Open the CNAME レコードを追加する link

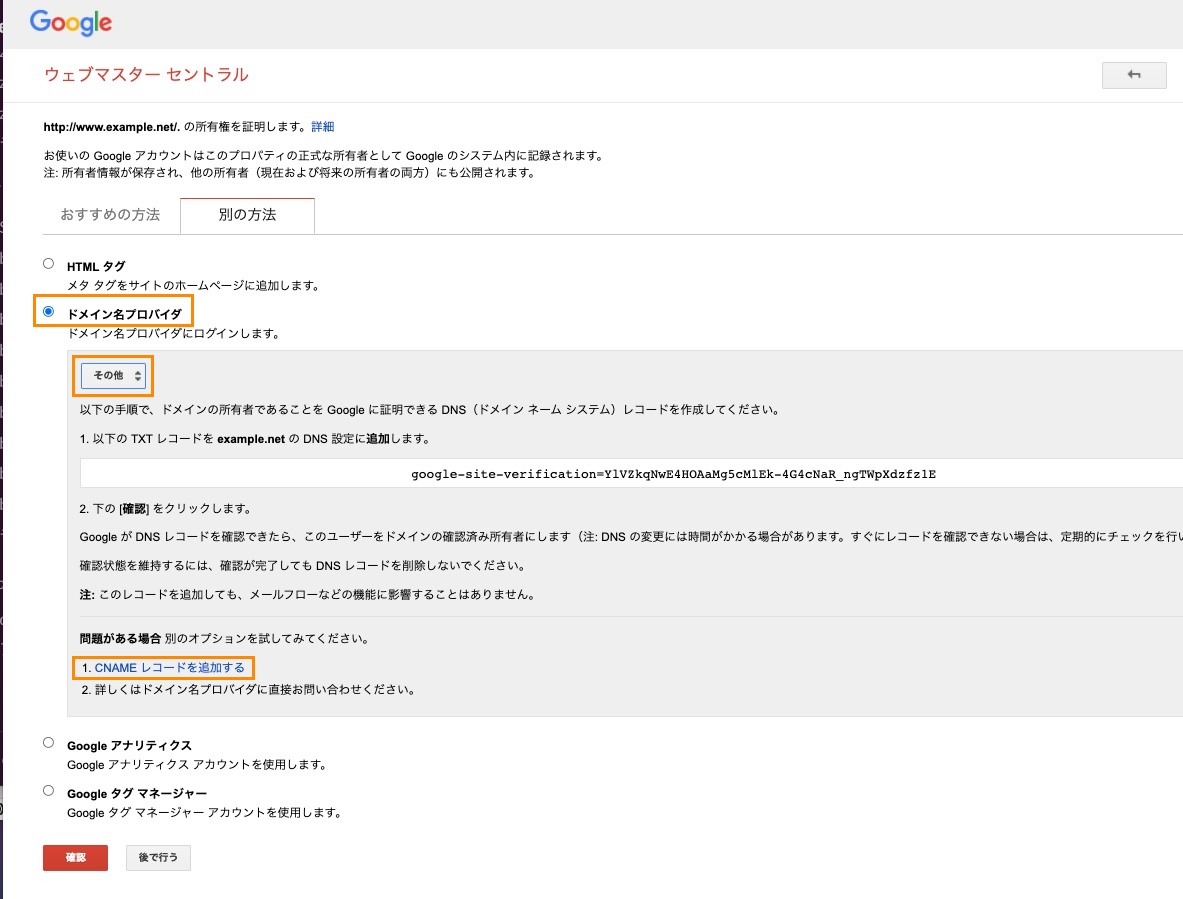click(x=170, y=668)
